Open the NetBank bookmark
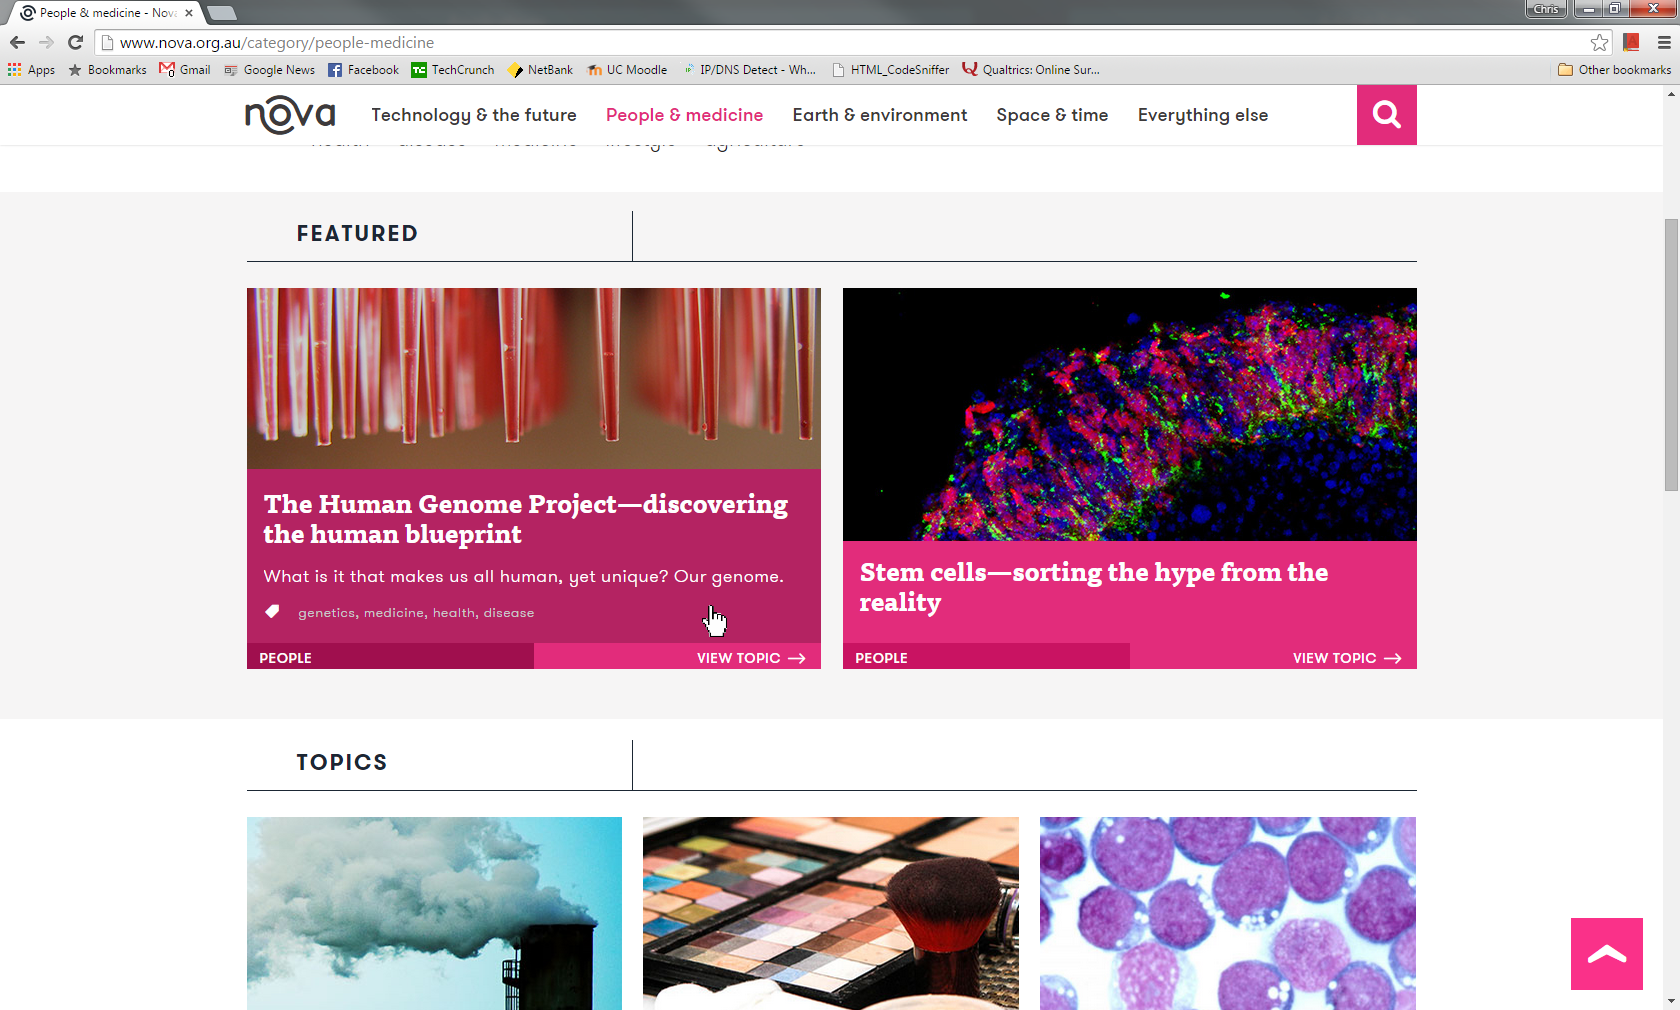The height and width of the screenshot is (1010, 1680). tap(540, 70)
